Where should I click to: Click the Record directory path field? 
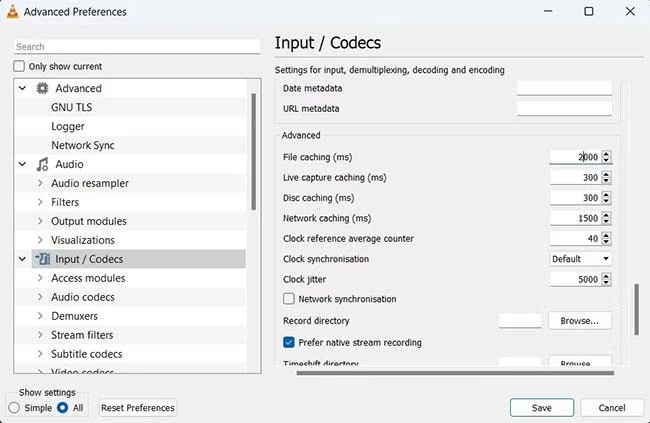520,321
